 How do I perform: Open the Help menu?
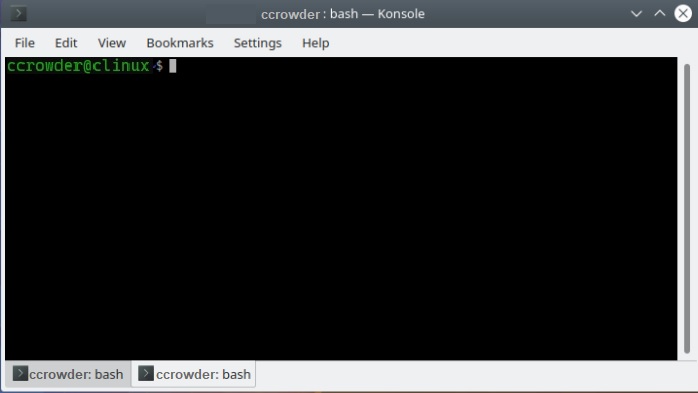[x=316, y=43]
